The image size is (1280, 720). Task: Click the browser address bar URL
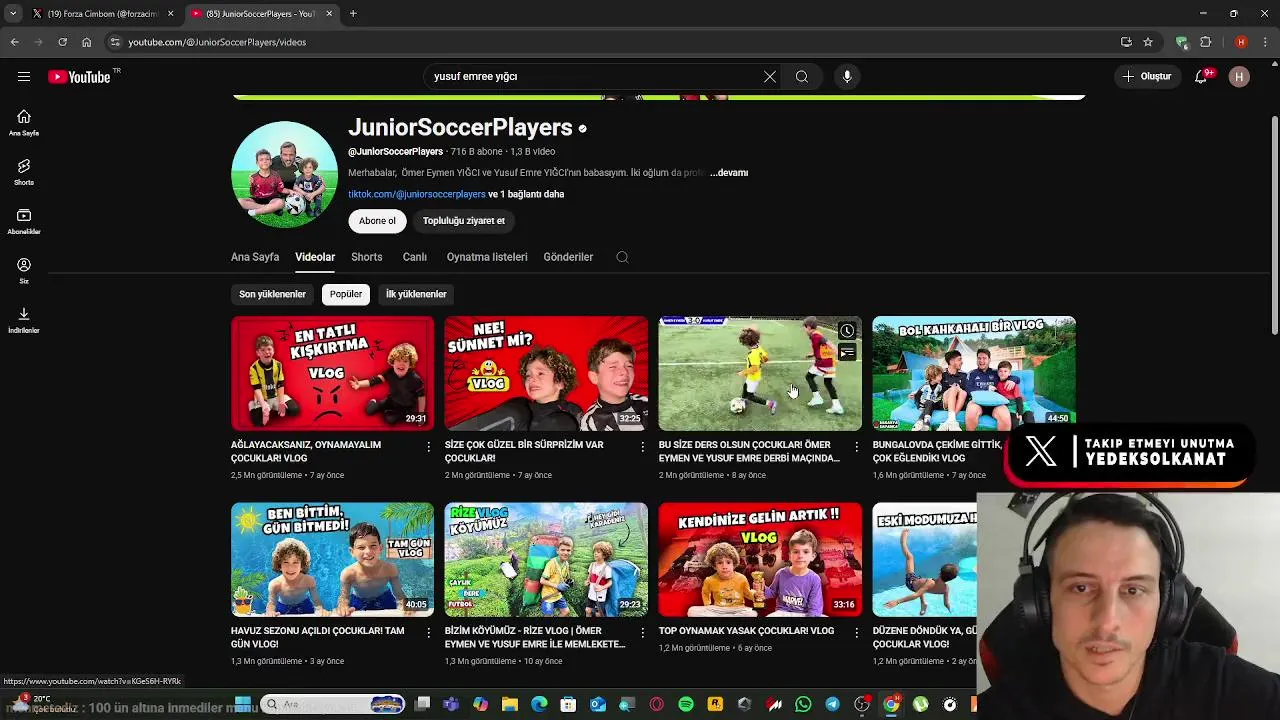(217, 42)
